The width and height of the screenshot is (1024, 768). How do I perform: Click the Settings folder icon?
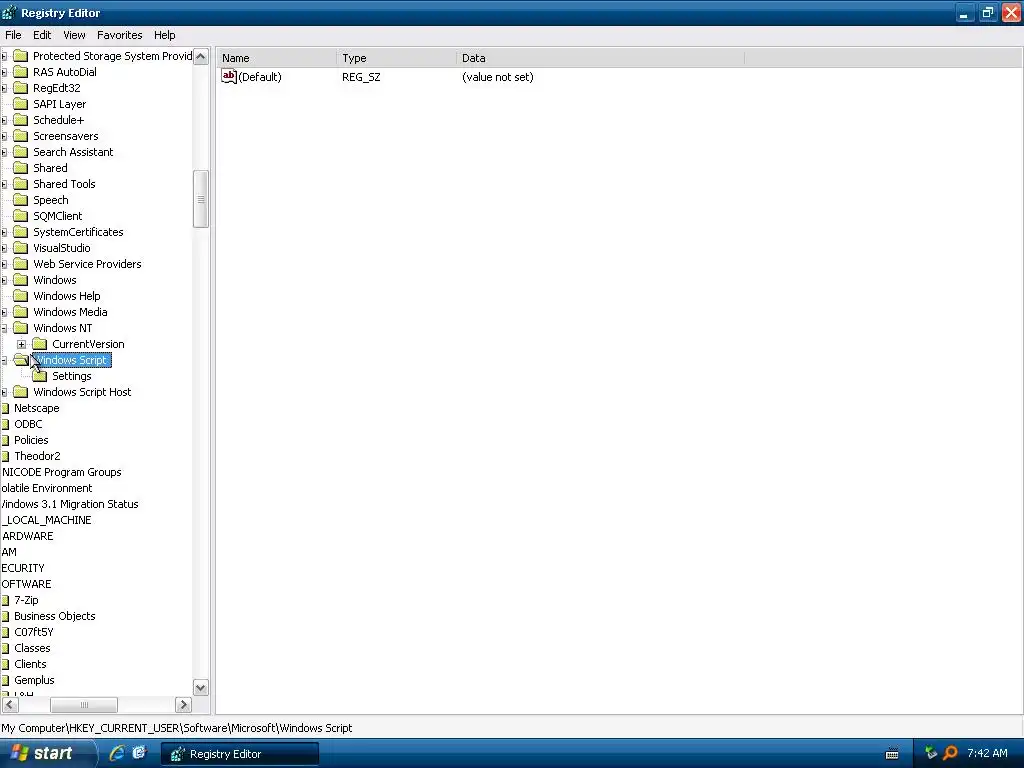pos(40,376)
